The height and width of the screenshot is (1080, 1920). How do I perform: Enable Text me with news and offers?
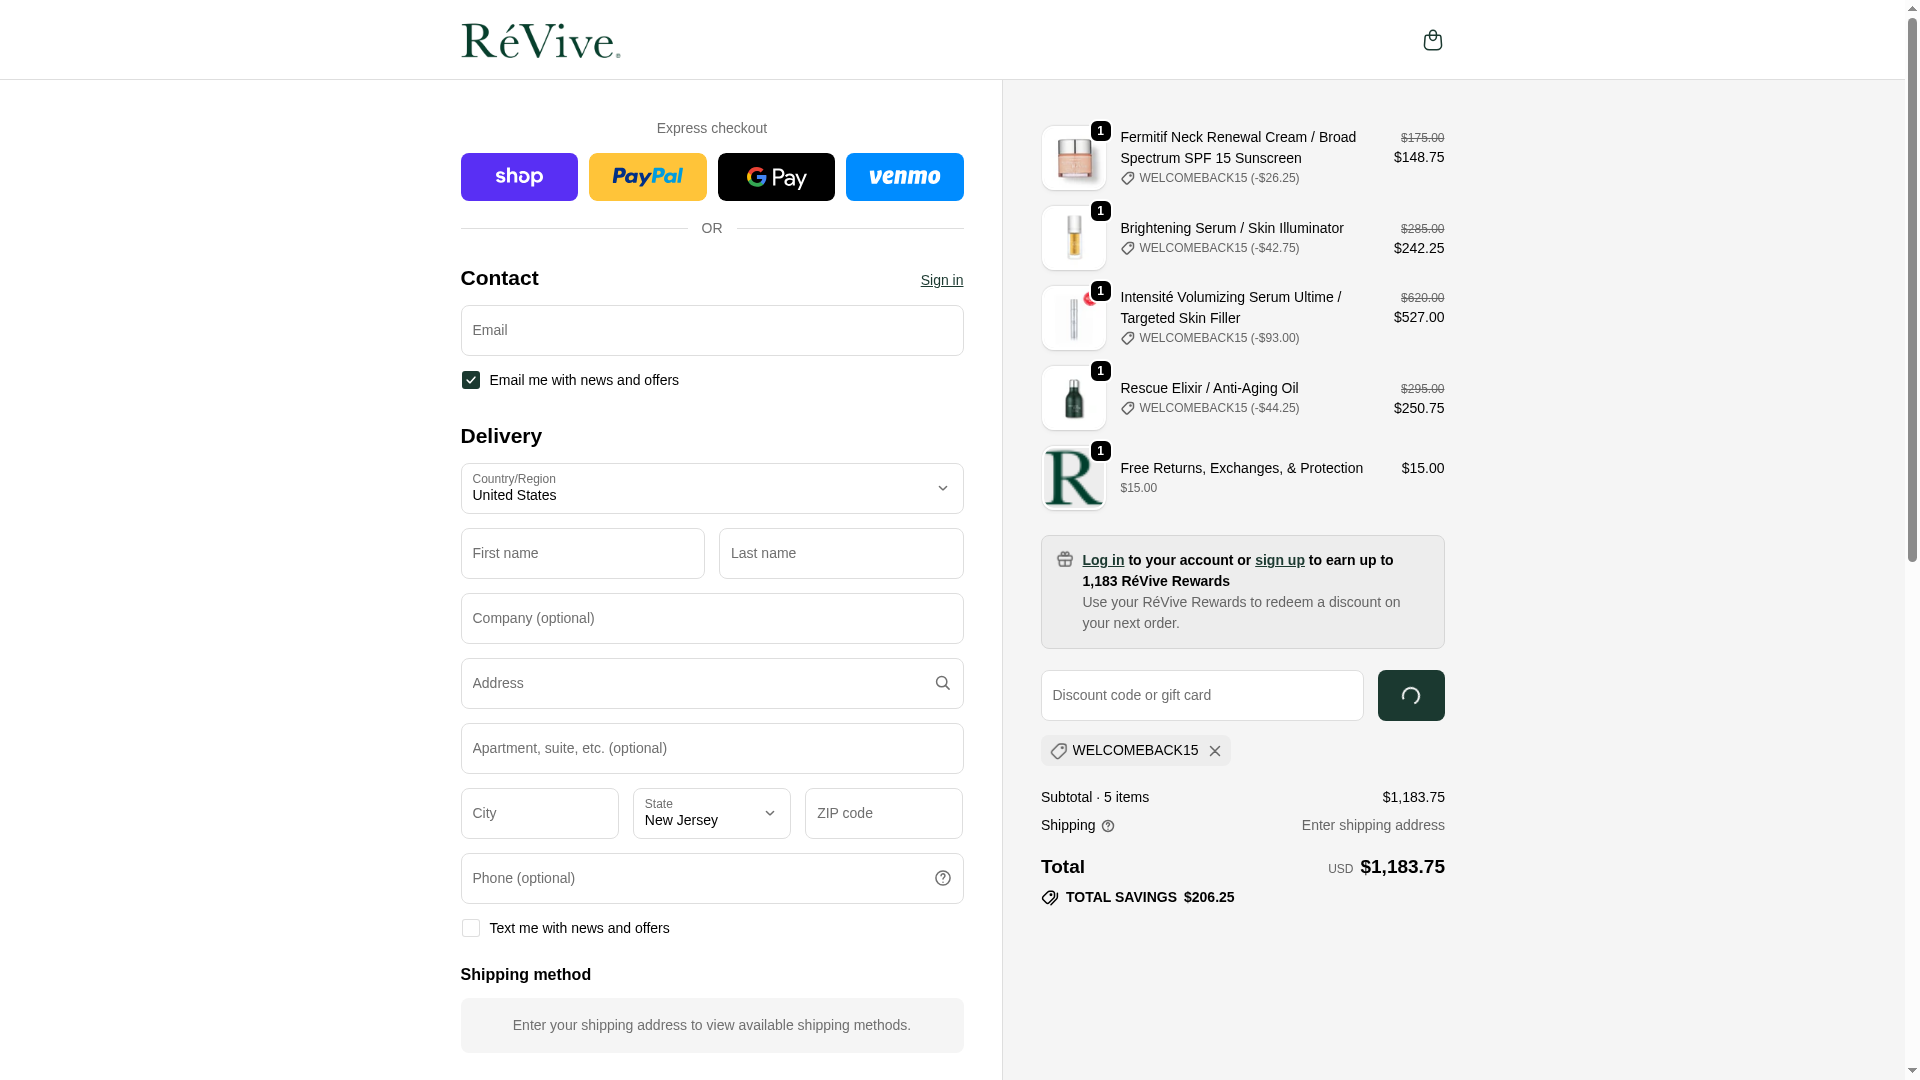pos(471,928)
